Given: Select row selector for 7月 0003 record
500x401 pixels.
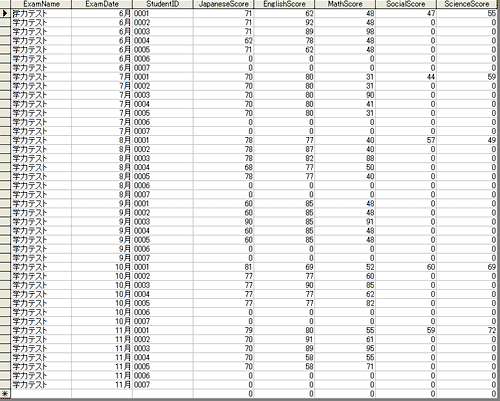Looking at the screenshot, I should [5, 95].
